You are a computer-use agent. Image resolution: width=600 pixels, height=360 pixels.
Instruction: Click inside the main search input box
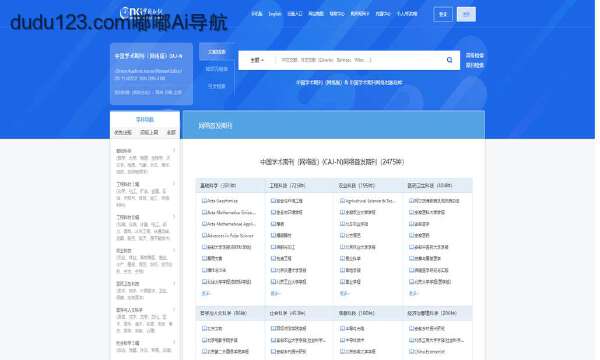point(360,60)
